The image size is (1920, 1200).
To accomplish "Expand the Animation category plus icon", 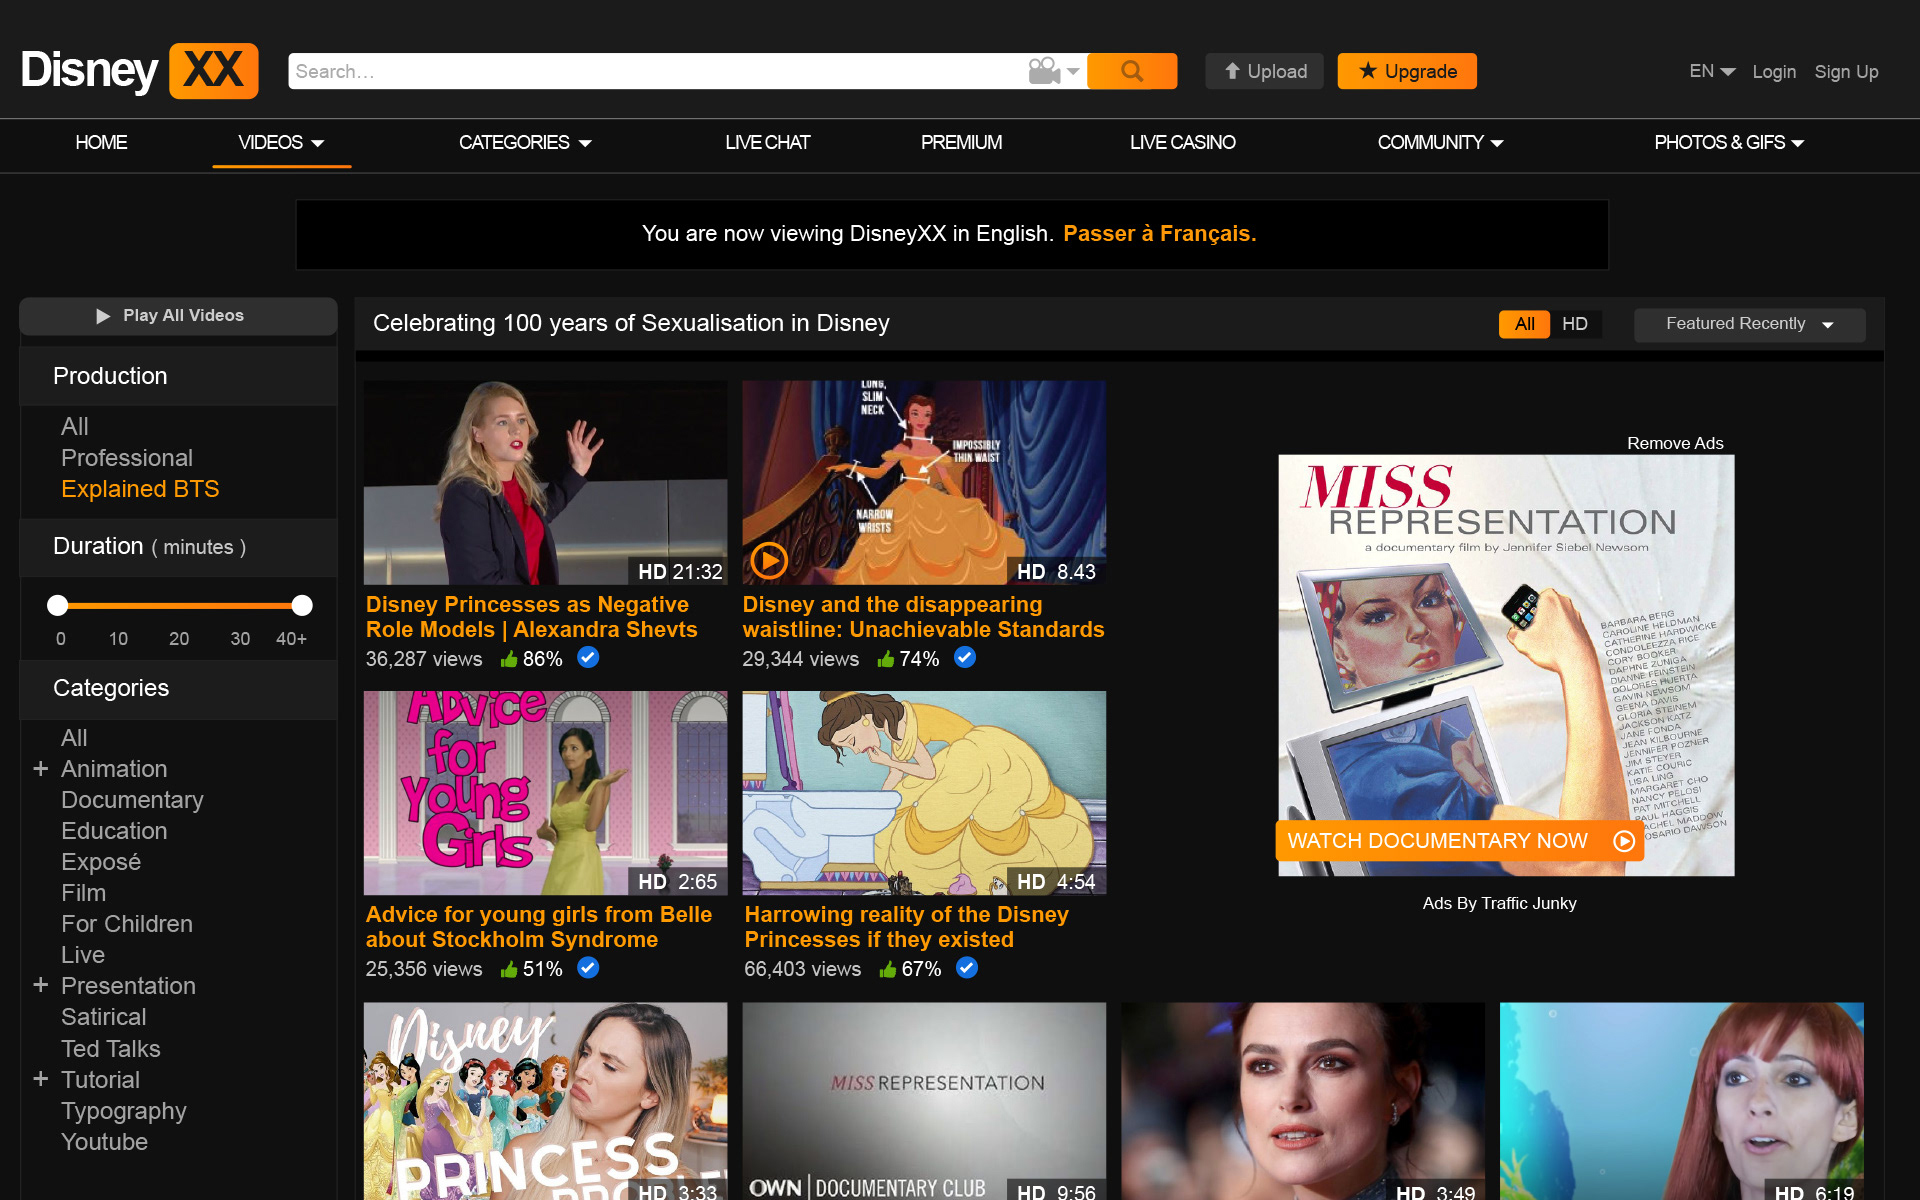I will (41, 768).
